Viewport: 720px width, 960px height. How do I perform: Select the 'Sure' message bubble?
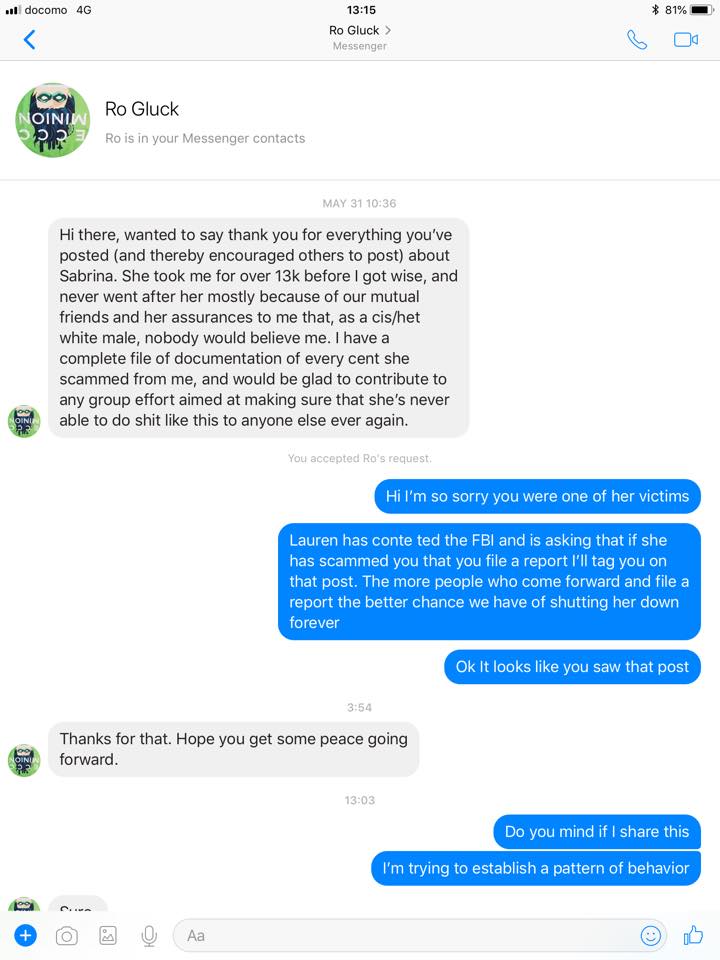tap(77, 908)
